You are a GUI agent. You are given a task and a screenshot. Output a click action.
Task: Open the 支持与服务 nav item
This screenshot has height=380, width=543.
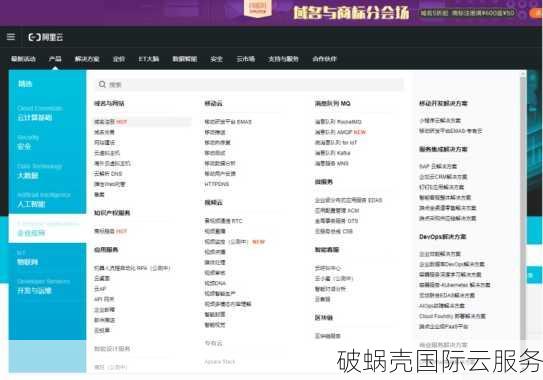pos(283,59)
